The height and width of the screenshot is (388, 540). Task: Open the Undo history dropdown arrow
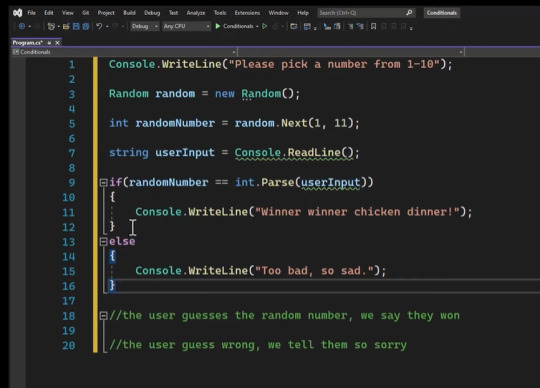(x=107, y=26)
